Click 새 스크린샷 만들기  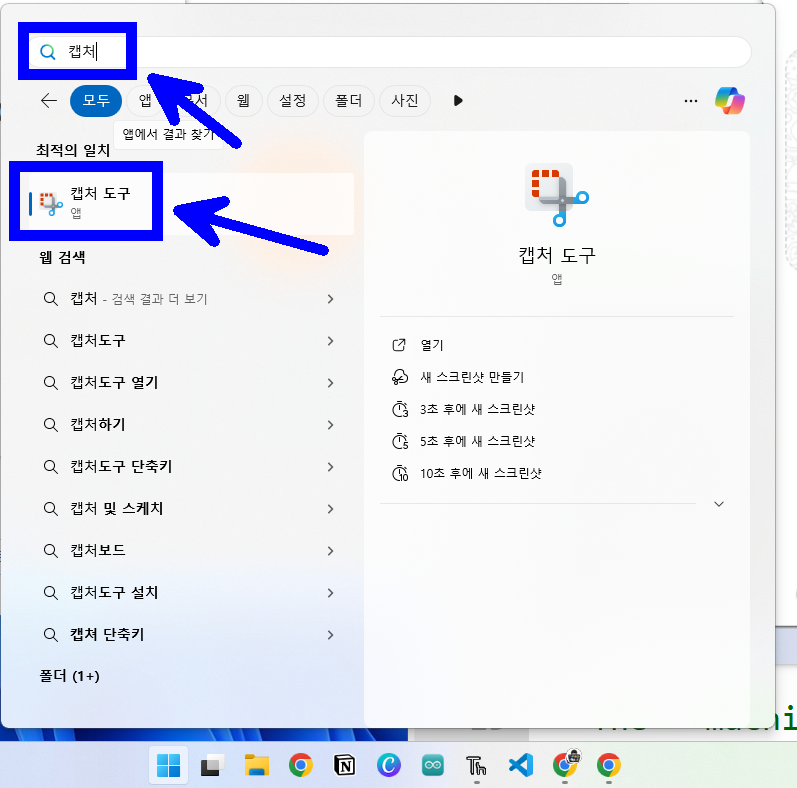tap(472, 377)
